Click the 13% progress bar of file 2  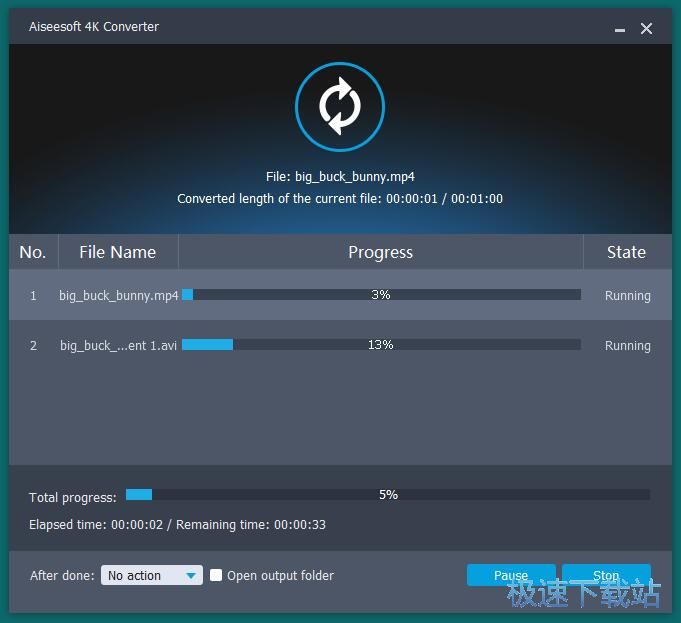tap(381, 345)
